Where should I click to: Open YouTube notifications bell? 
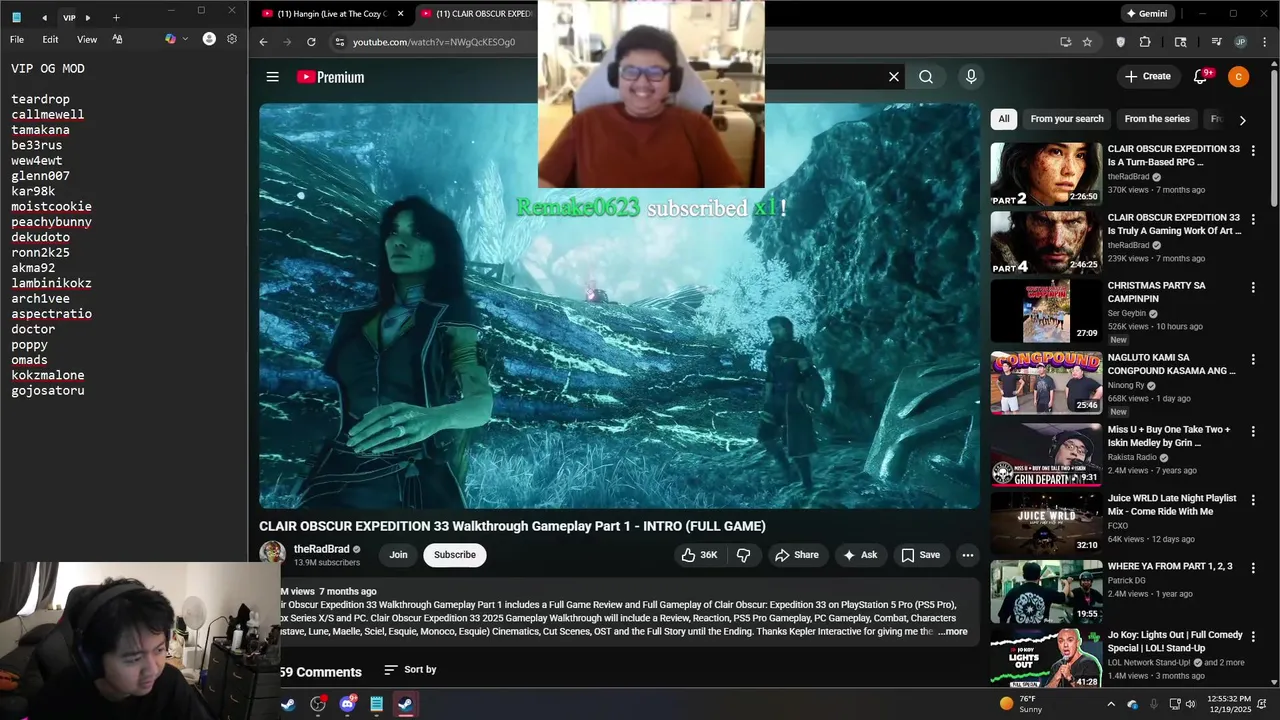[x=1203, y=77]
